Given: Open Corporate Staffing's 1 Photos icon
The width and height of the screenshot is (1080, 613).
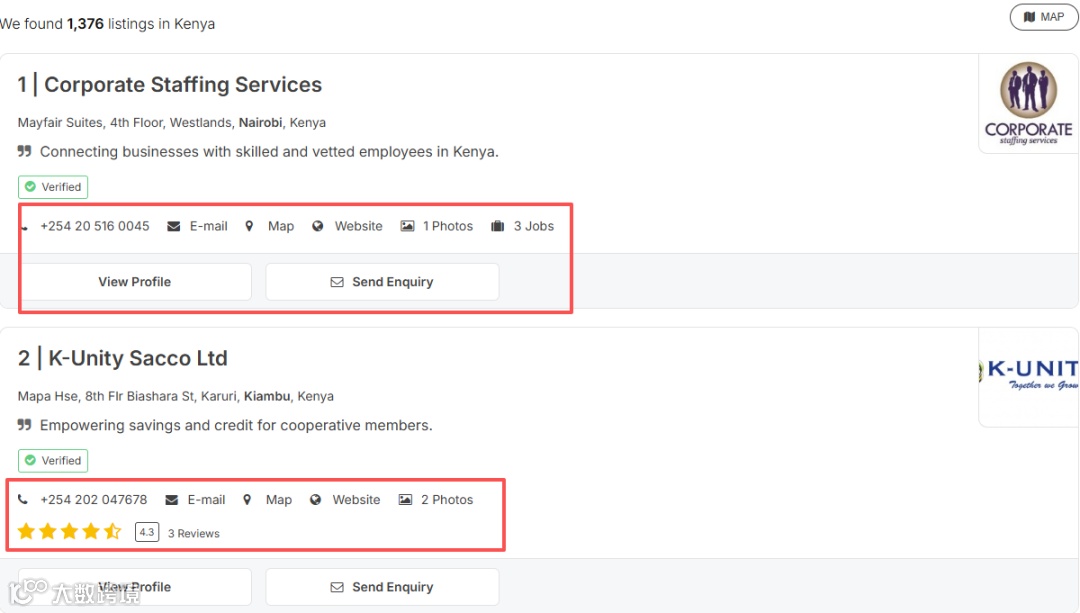Looking at the screenshot, I should click(407, 226).
